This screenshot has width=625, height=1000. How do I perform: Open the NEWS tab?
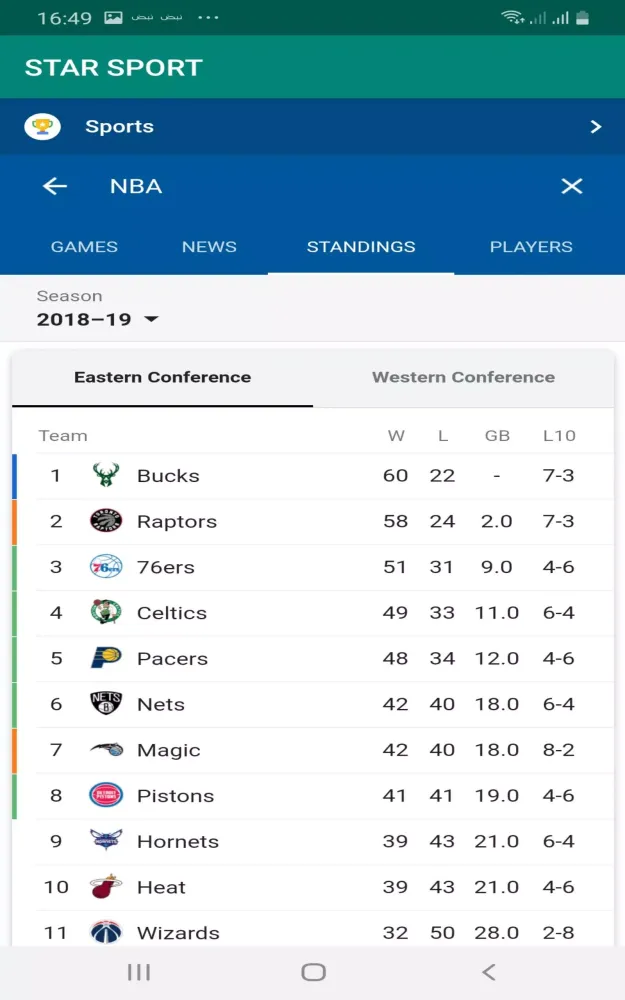click(x=209, y=247)
